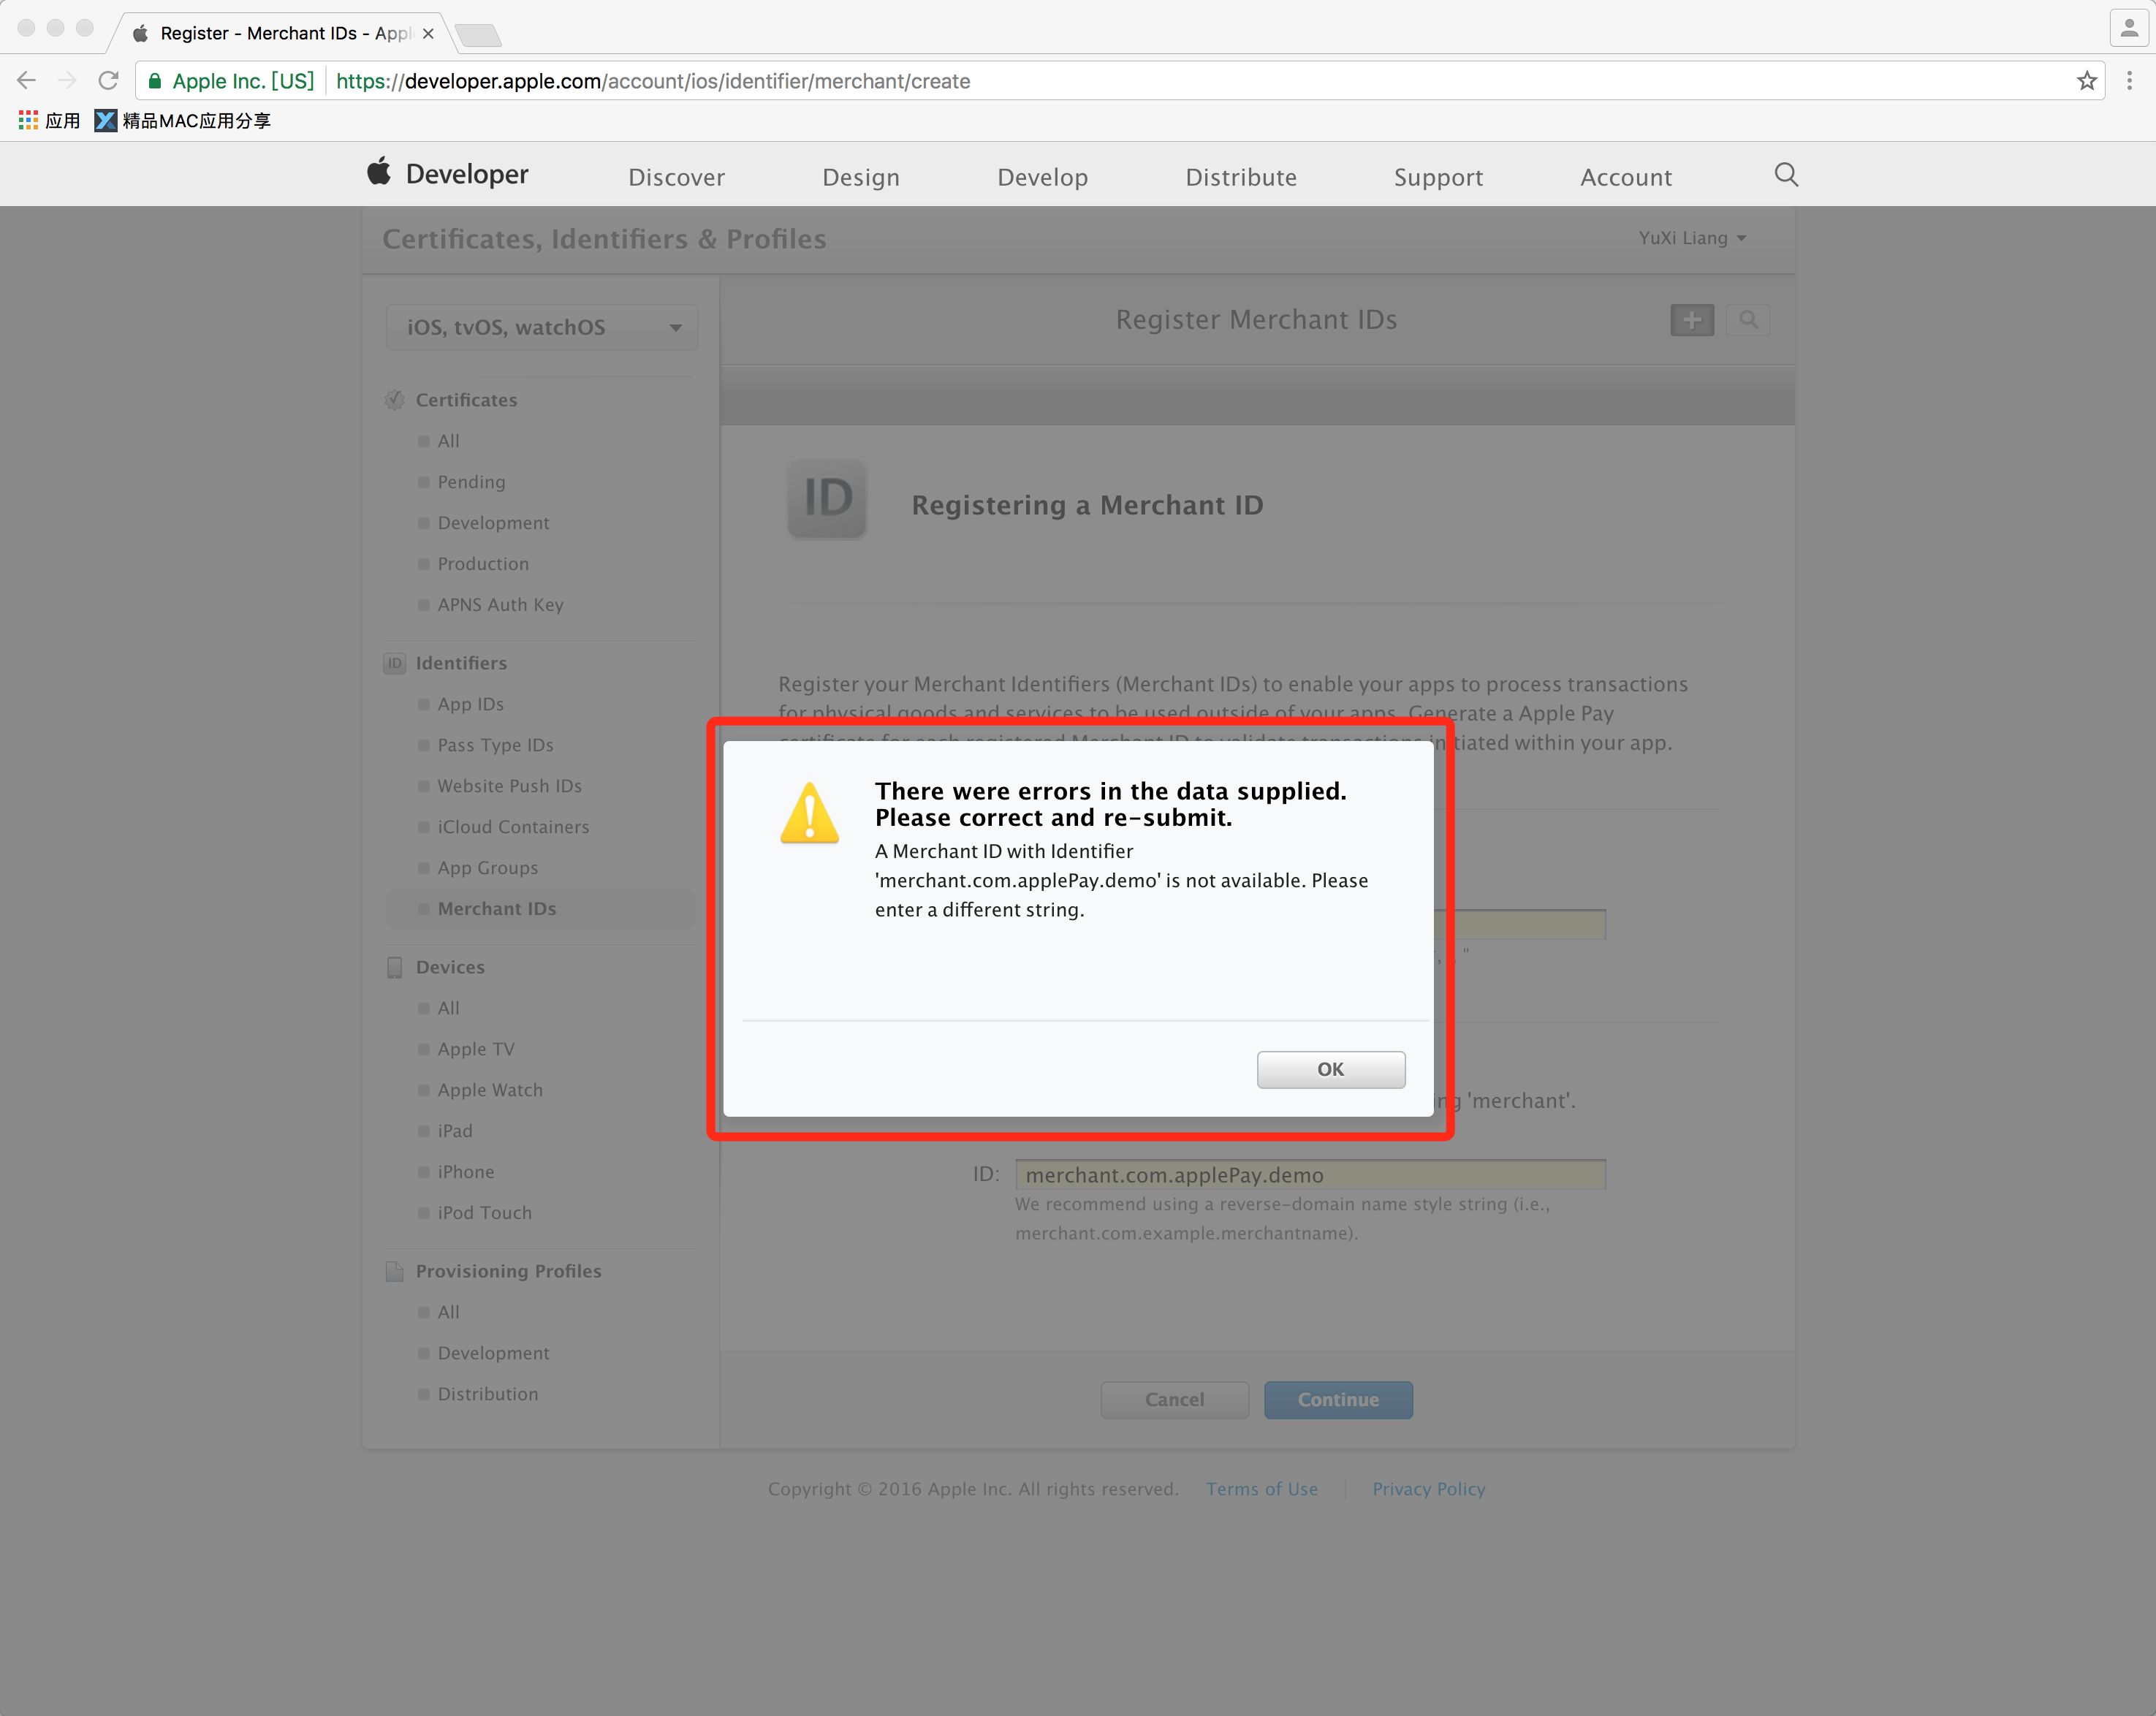Open the Account menu item
The height and width of the screenshot is (1716, 2156).
click(x=1625, y=177)
